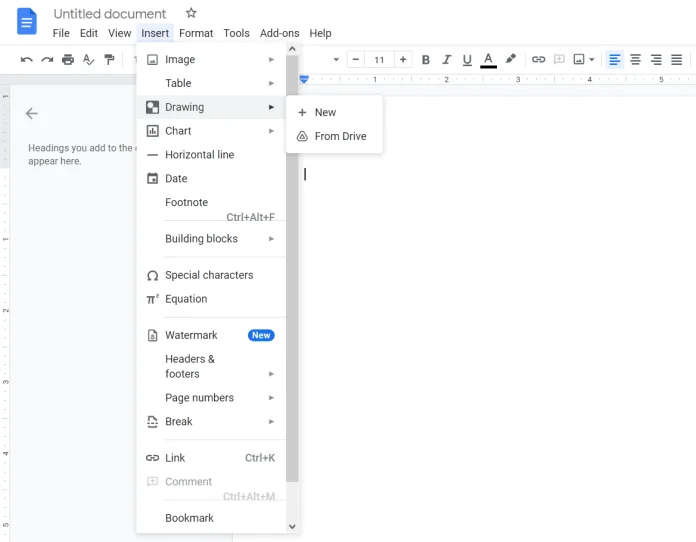Expand the Page numbers submenu

211,398
